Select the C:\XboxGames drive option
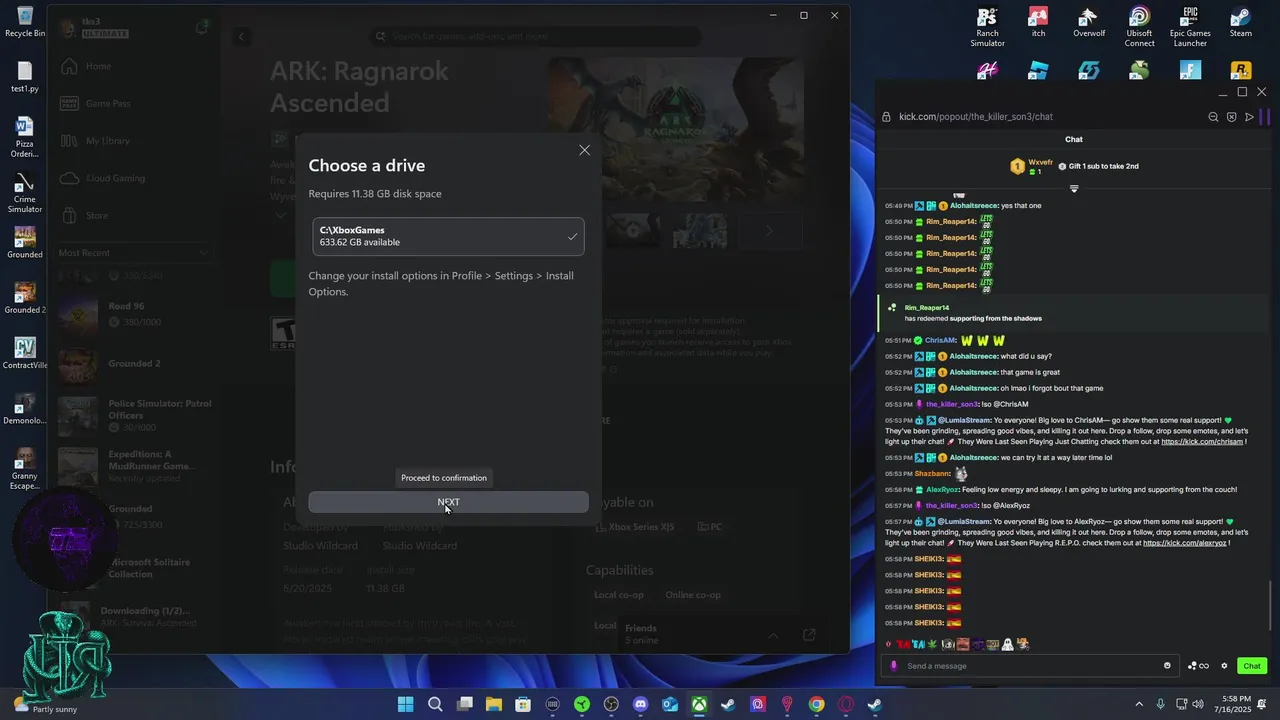This screenshot has width=1280, height=720. click(x=448, y=236)
